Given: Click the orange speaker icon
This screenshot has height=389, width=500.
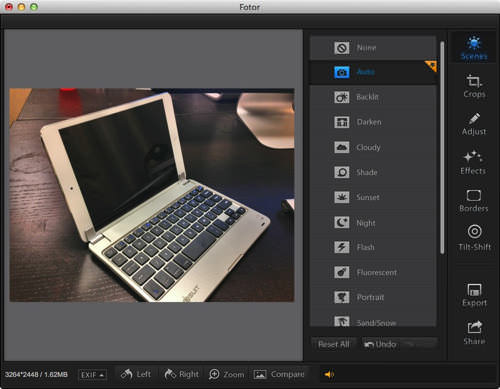Looking at the screenshot, I should tap(329, 375).
